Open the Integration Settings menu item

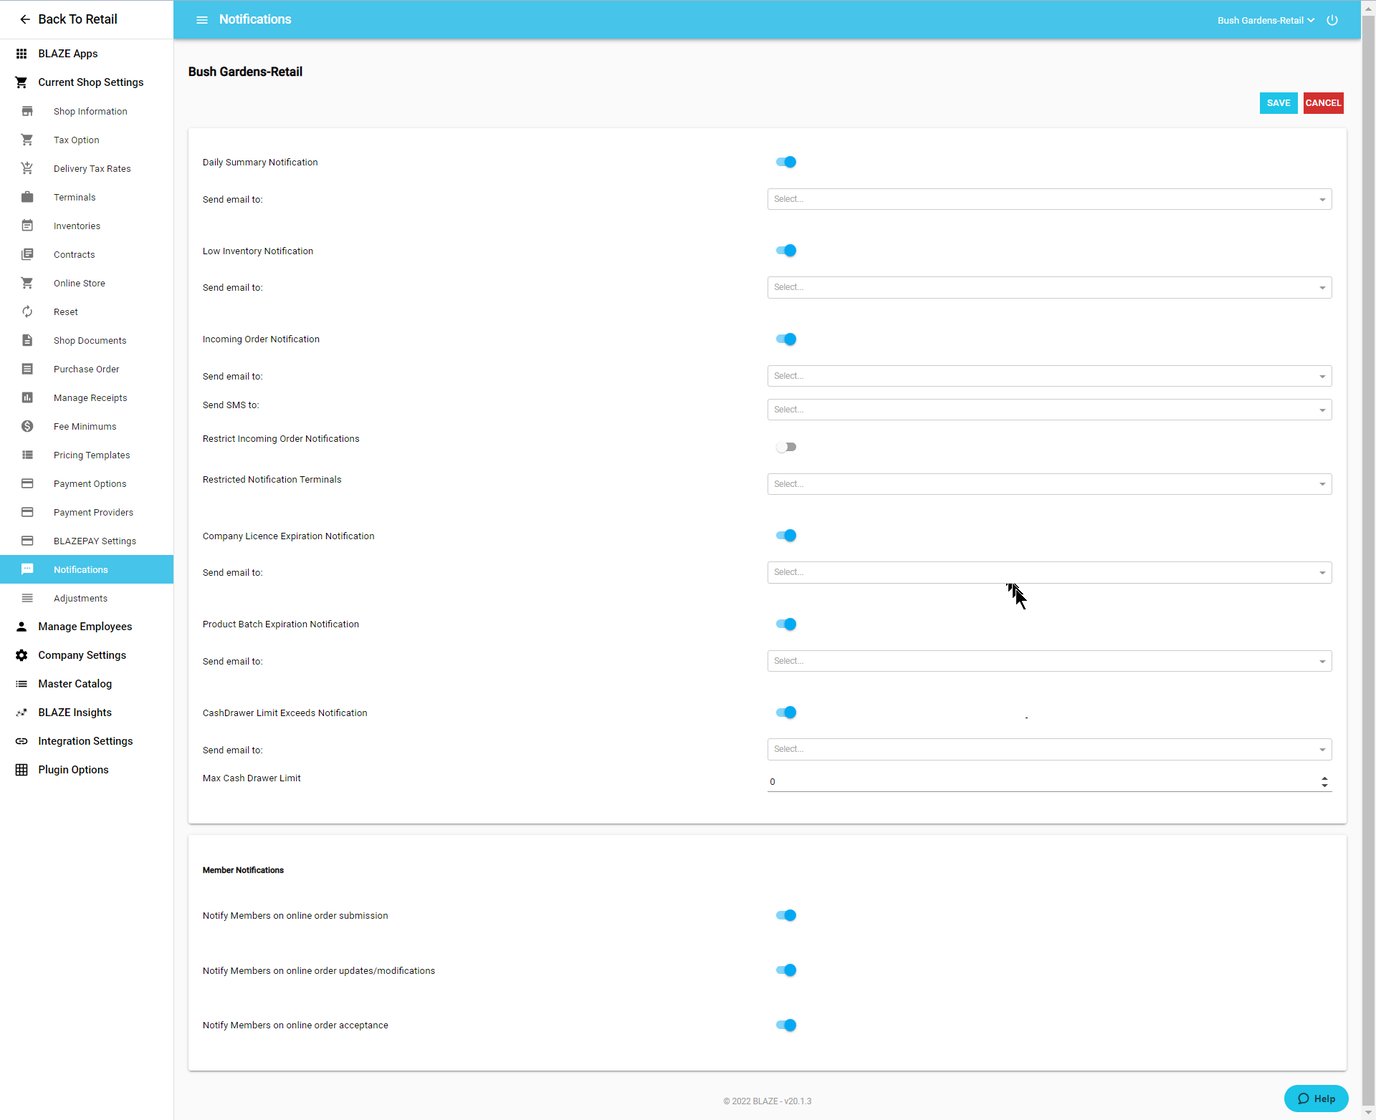point(85,740)
